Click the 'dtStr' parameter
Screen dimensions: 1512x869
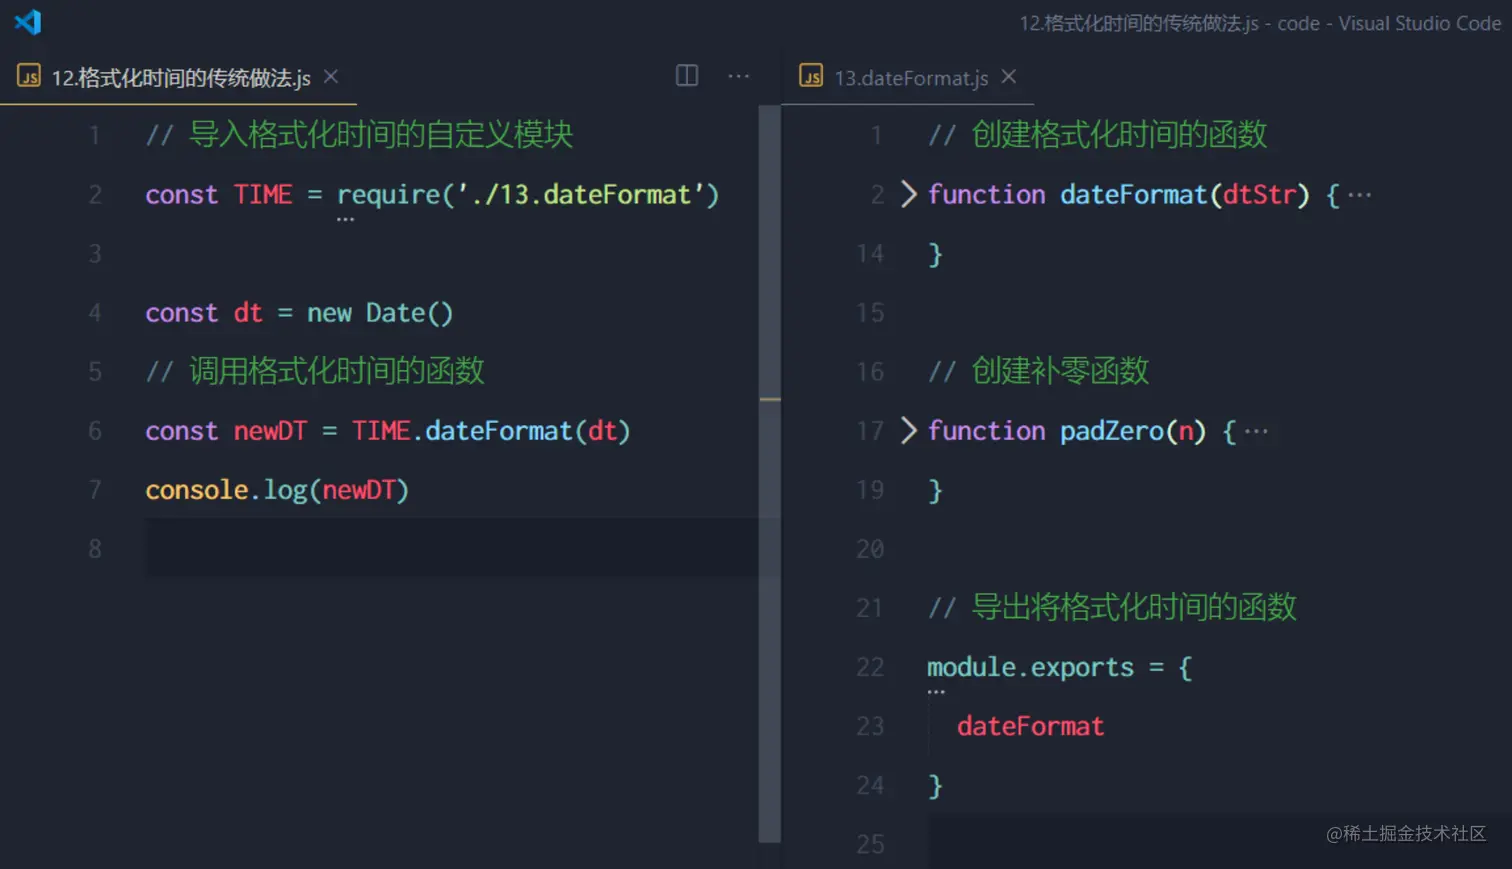[x=1259, y=194]
